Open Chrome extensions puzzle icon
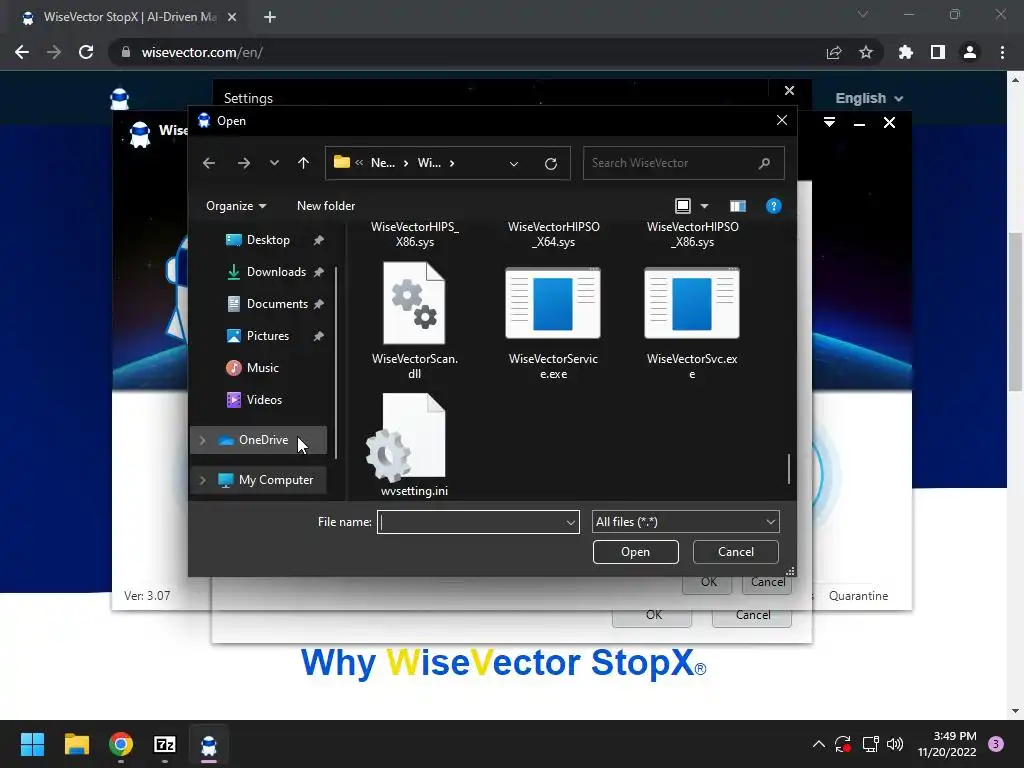 [906, 52]
